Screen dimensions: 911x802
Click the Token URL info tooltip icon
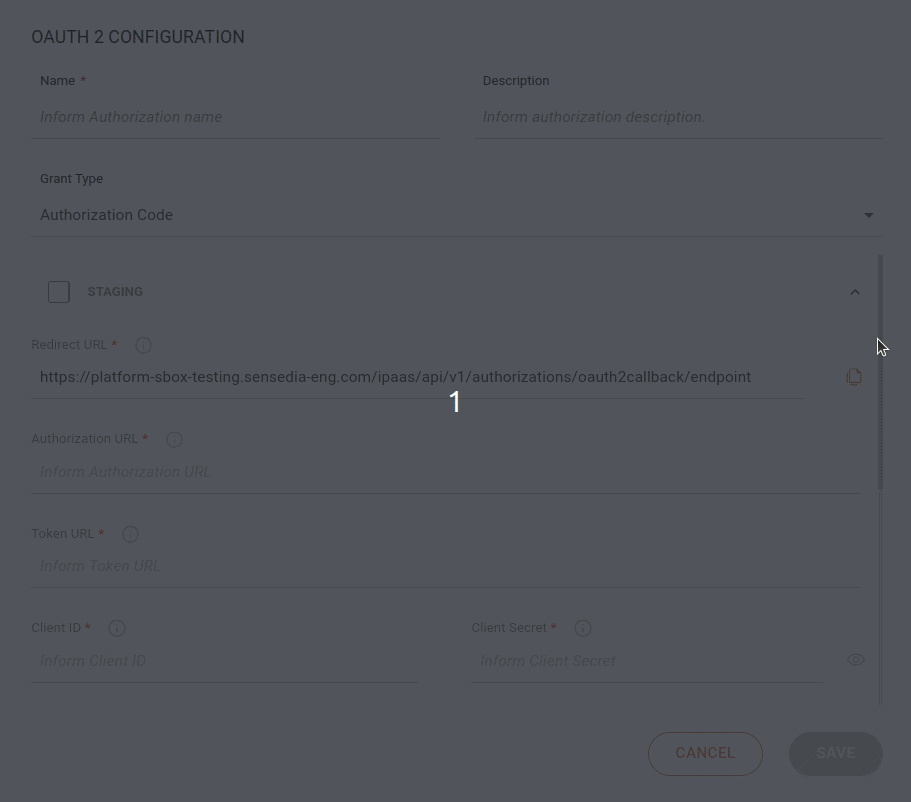click(130, 534)
